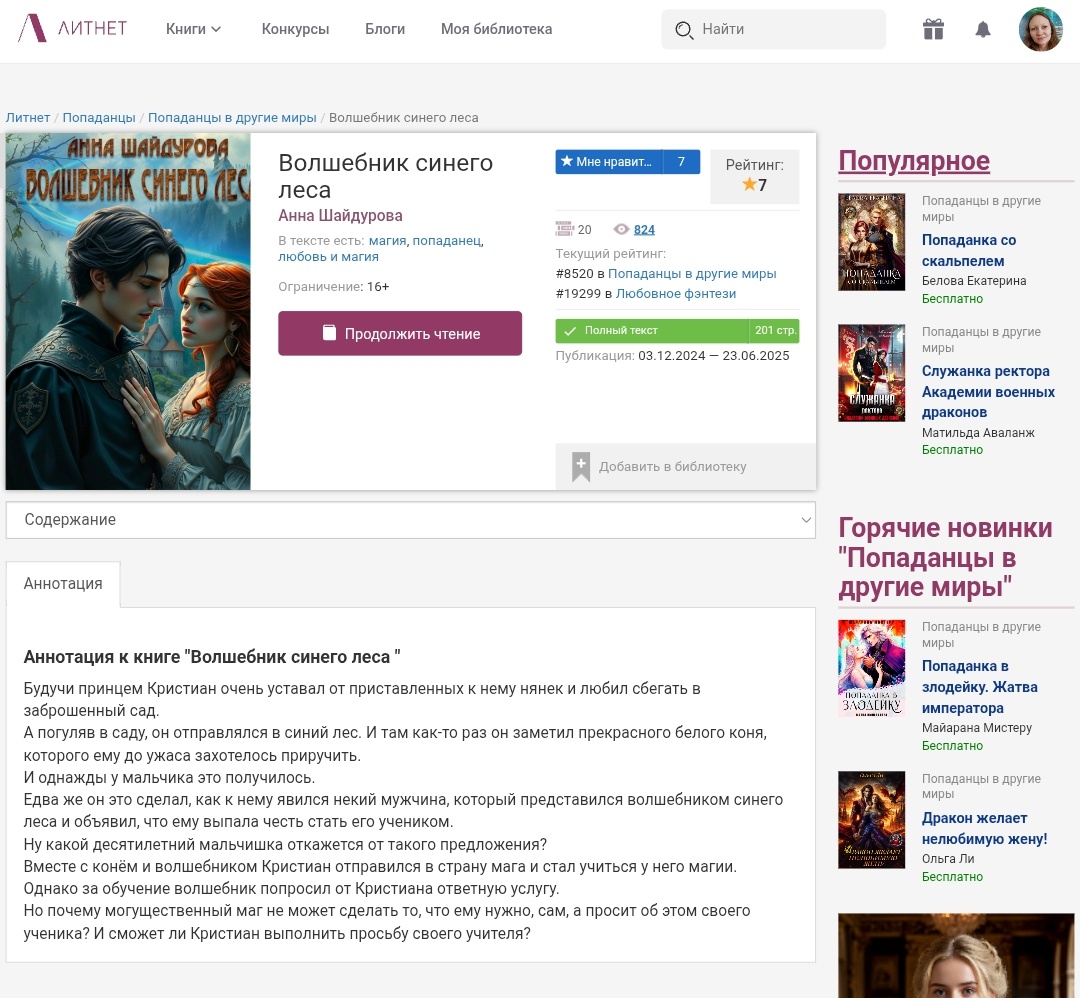Image resolution: width=1080 pixels, height=998 pixels.
Task: Click author Ольга Ли
Action: (948, 859)
